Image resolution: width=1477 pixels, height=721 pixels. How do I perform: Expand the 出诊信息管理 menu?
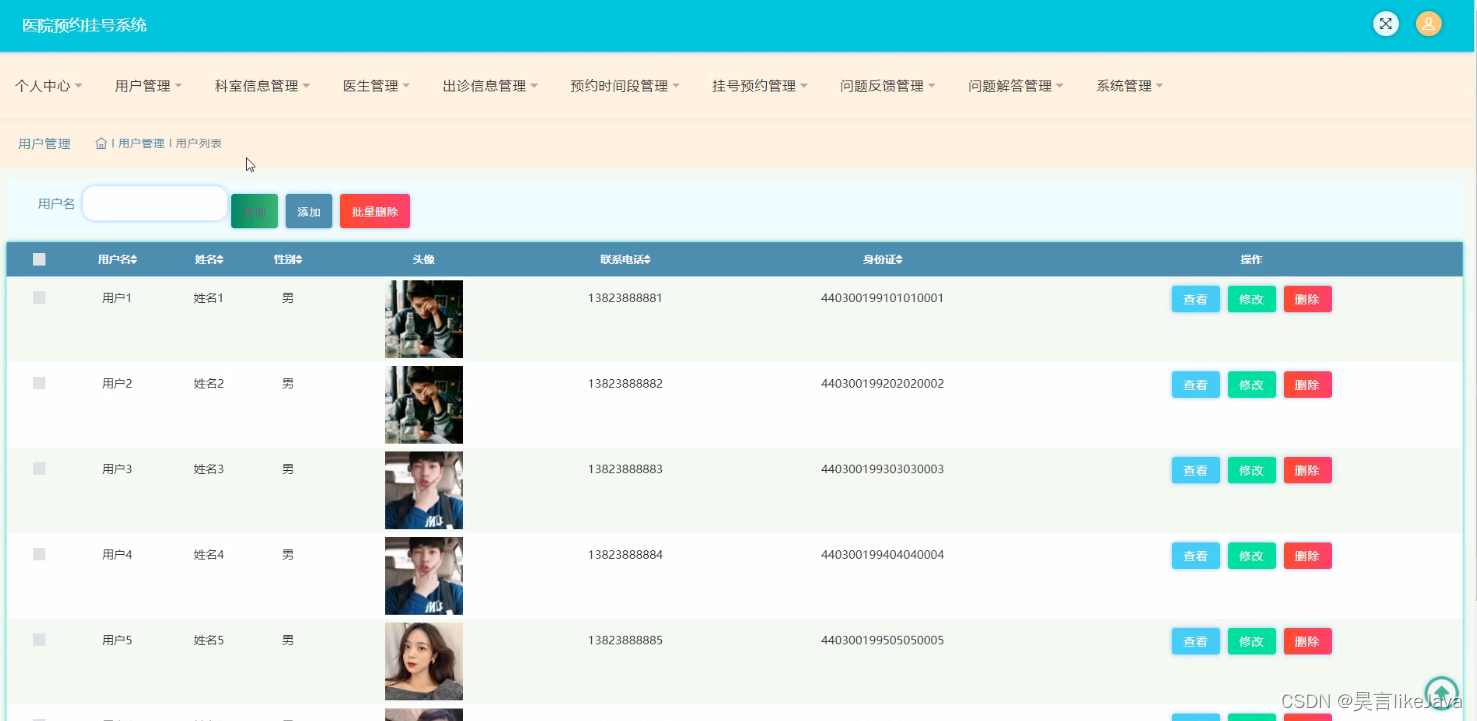pyautogui.click(x=490, y=86)
